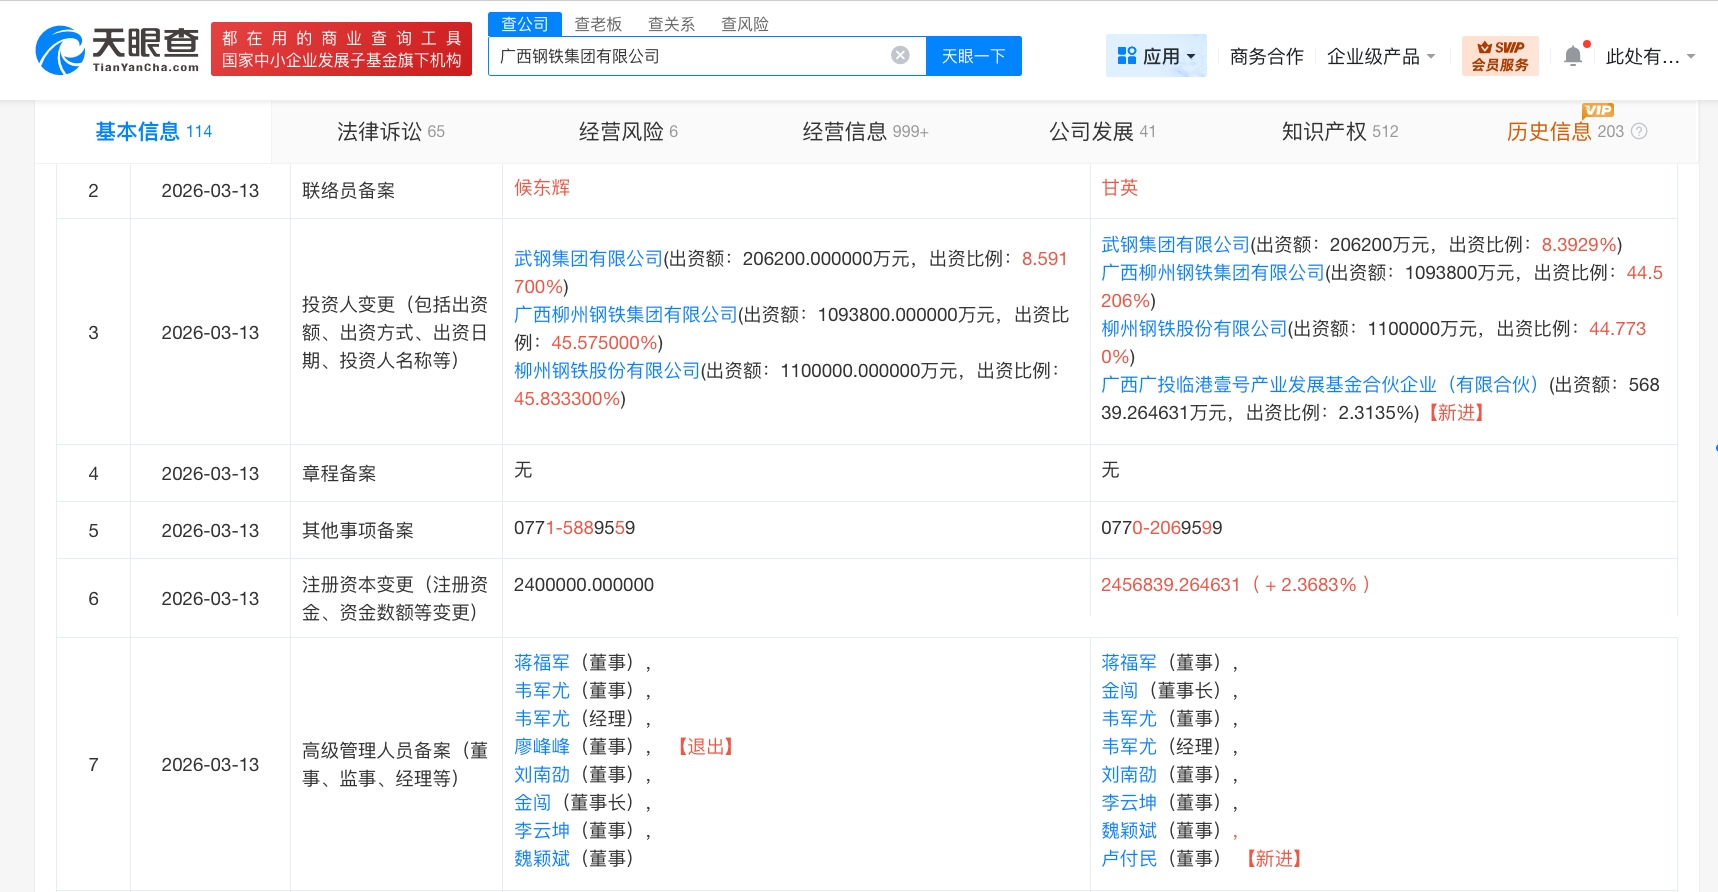This screenshot has width=1718, height=892.
Task: Click the help icon beside 历史信息
Action: tap(1639, 131)
